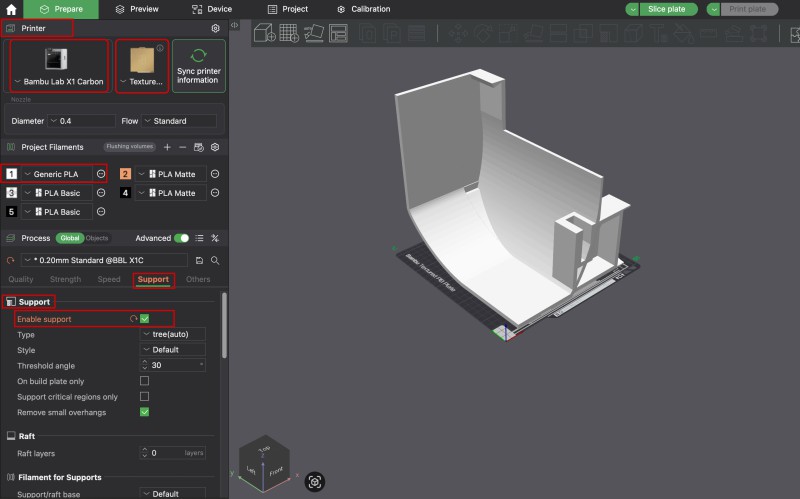
Task: Open printer settings gear icon
Action: [x=215, y=28]
